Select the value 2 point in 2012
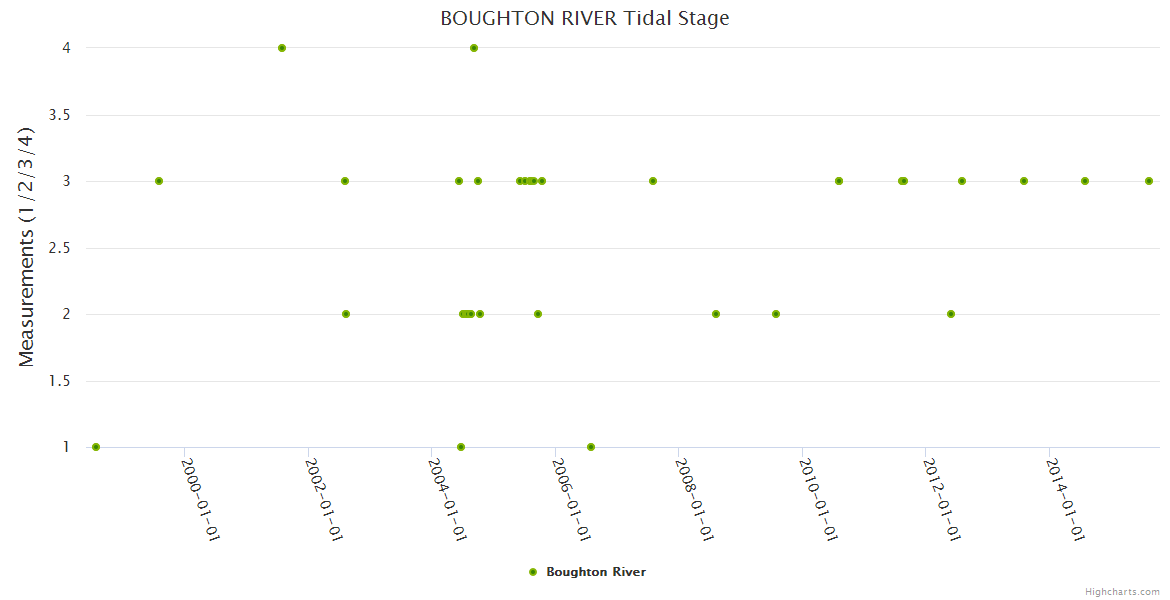Screen dimensions: 1170x600 point(951,314)
